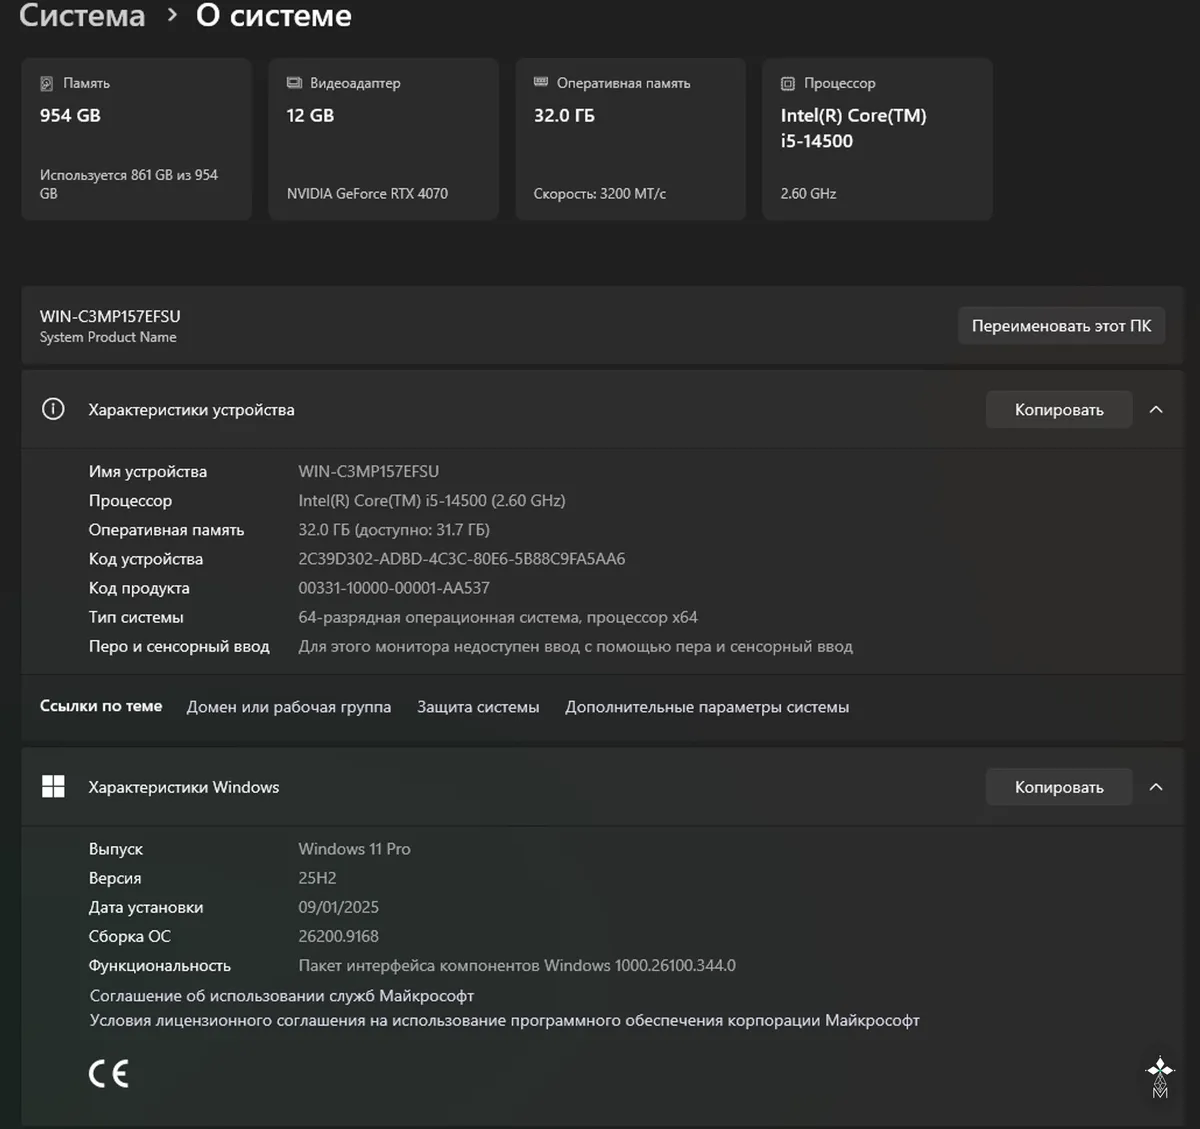Open Дополнительные параметры системы link

707,707
